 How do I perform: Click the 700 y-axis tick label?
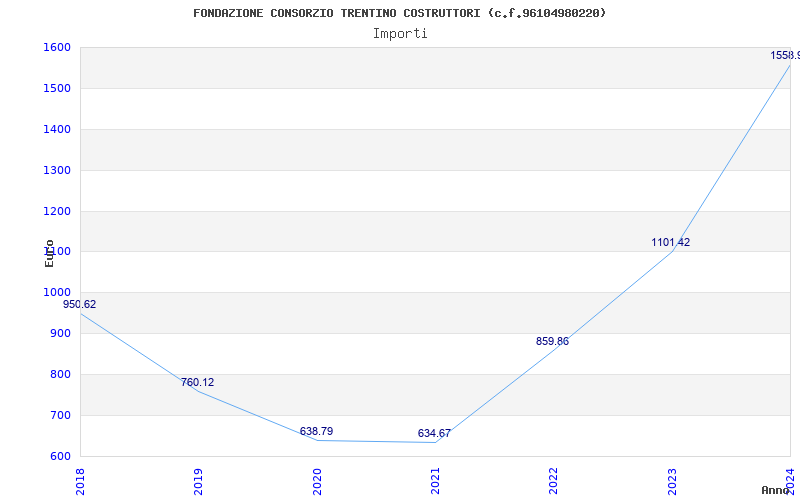click(60, 415)
